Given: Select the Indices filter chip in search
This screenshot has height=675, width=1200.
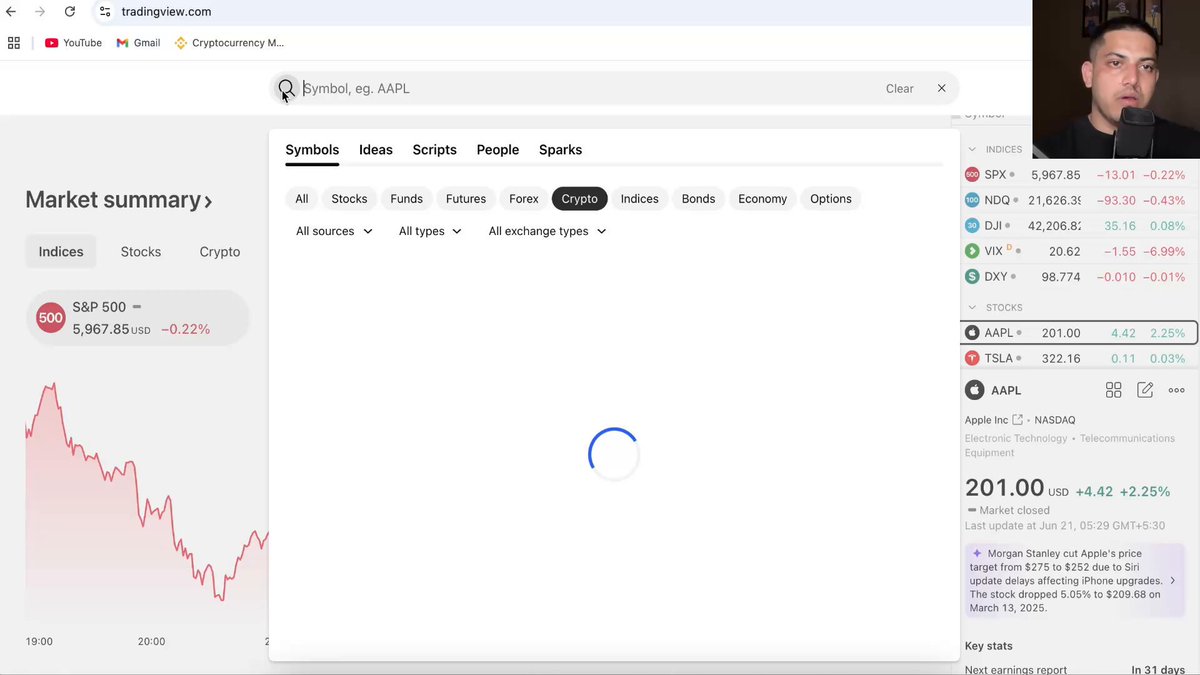Looking at the screenshot, I should pos(640,199).
